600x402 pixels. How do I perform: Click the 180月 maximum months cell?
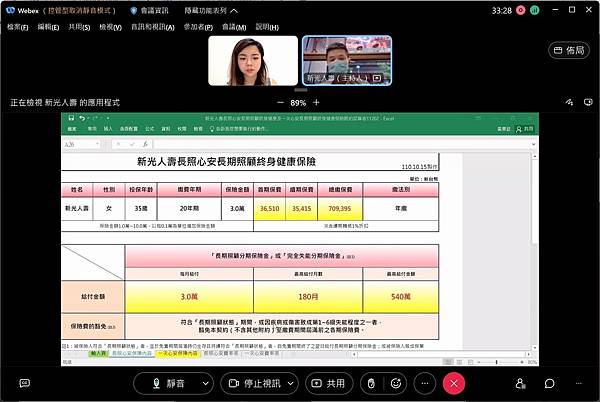[x=308, y=297]
